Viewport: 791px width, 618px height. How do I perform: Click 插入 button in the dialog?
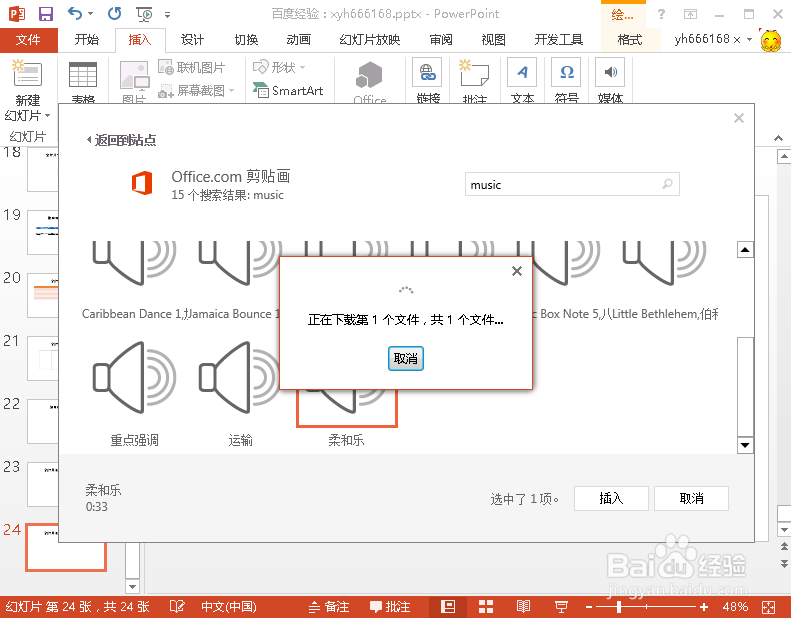tap(611, 498)
